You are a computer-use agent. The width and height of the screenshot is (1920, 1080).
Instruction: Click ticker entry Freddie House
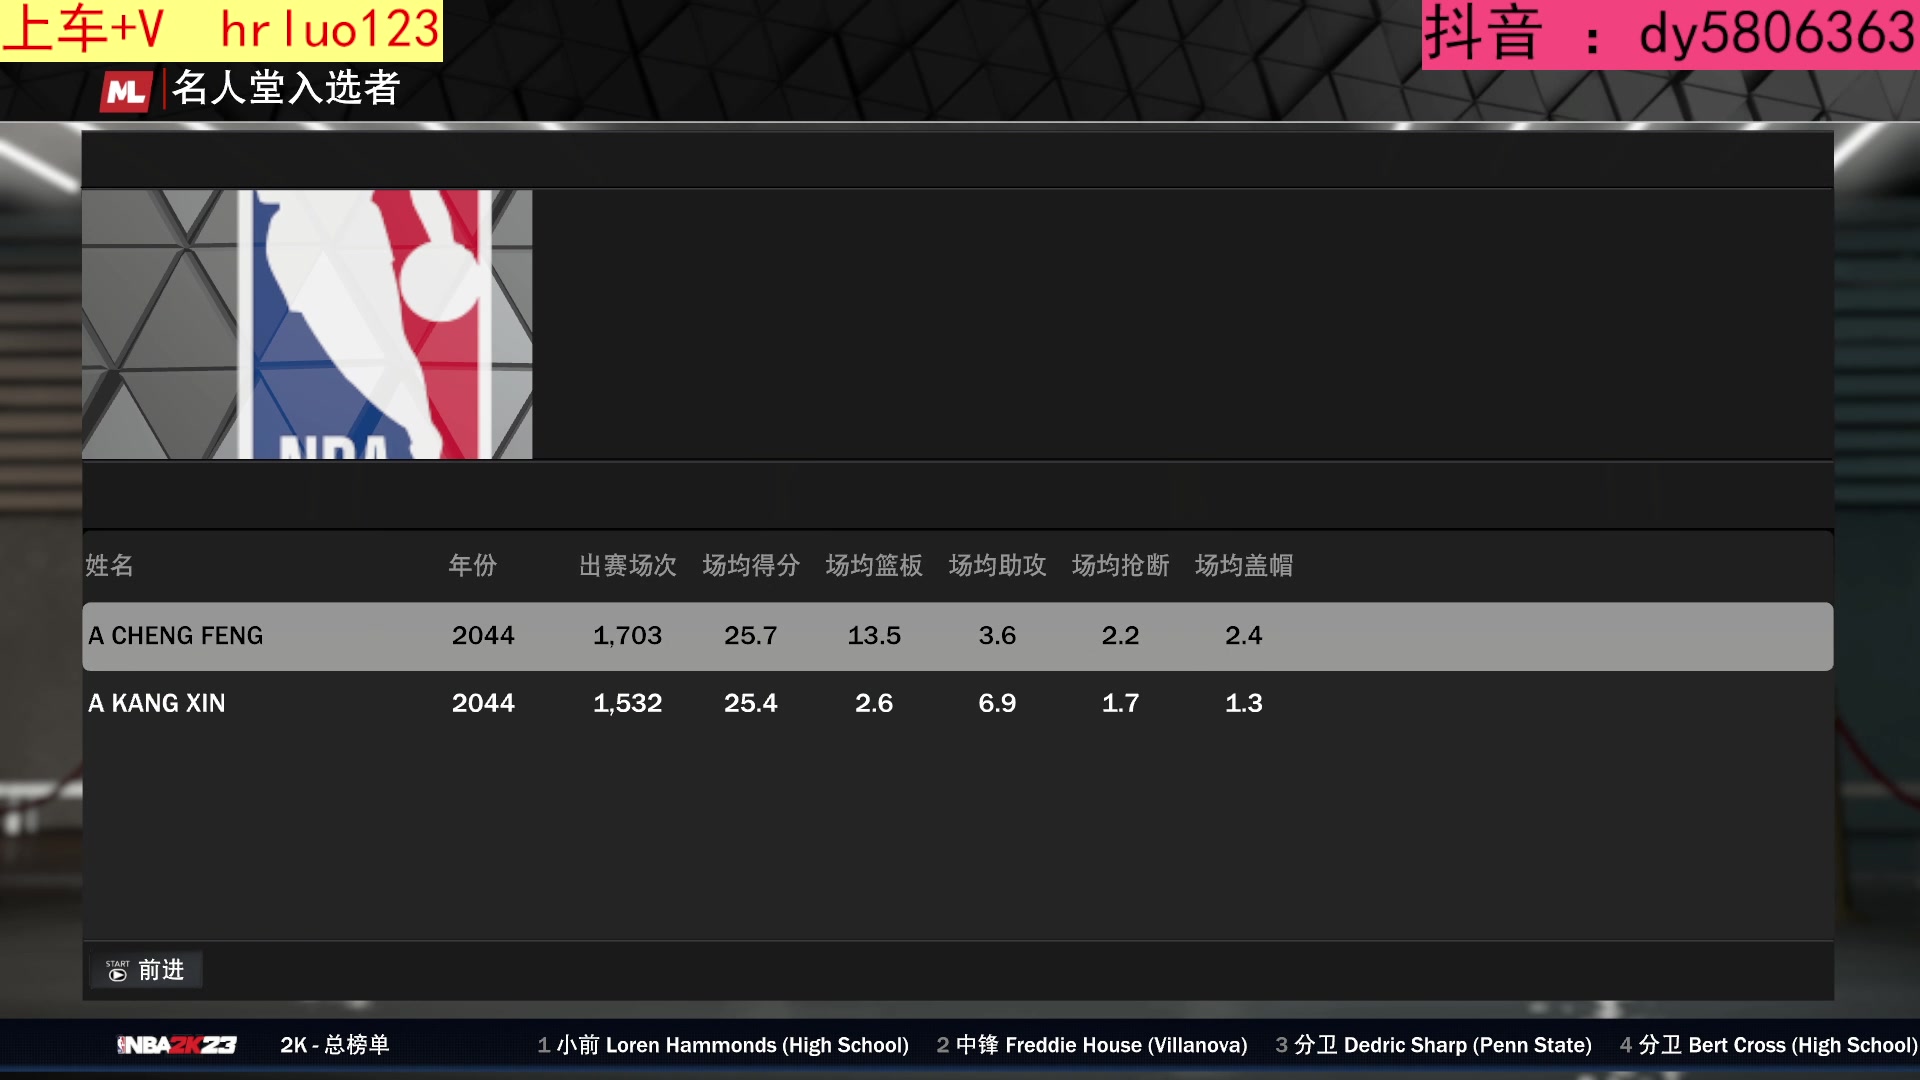[x=1092, y=1045]
